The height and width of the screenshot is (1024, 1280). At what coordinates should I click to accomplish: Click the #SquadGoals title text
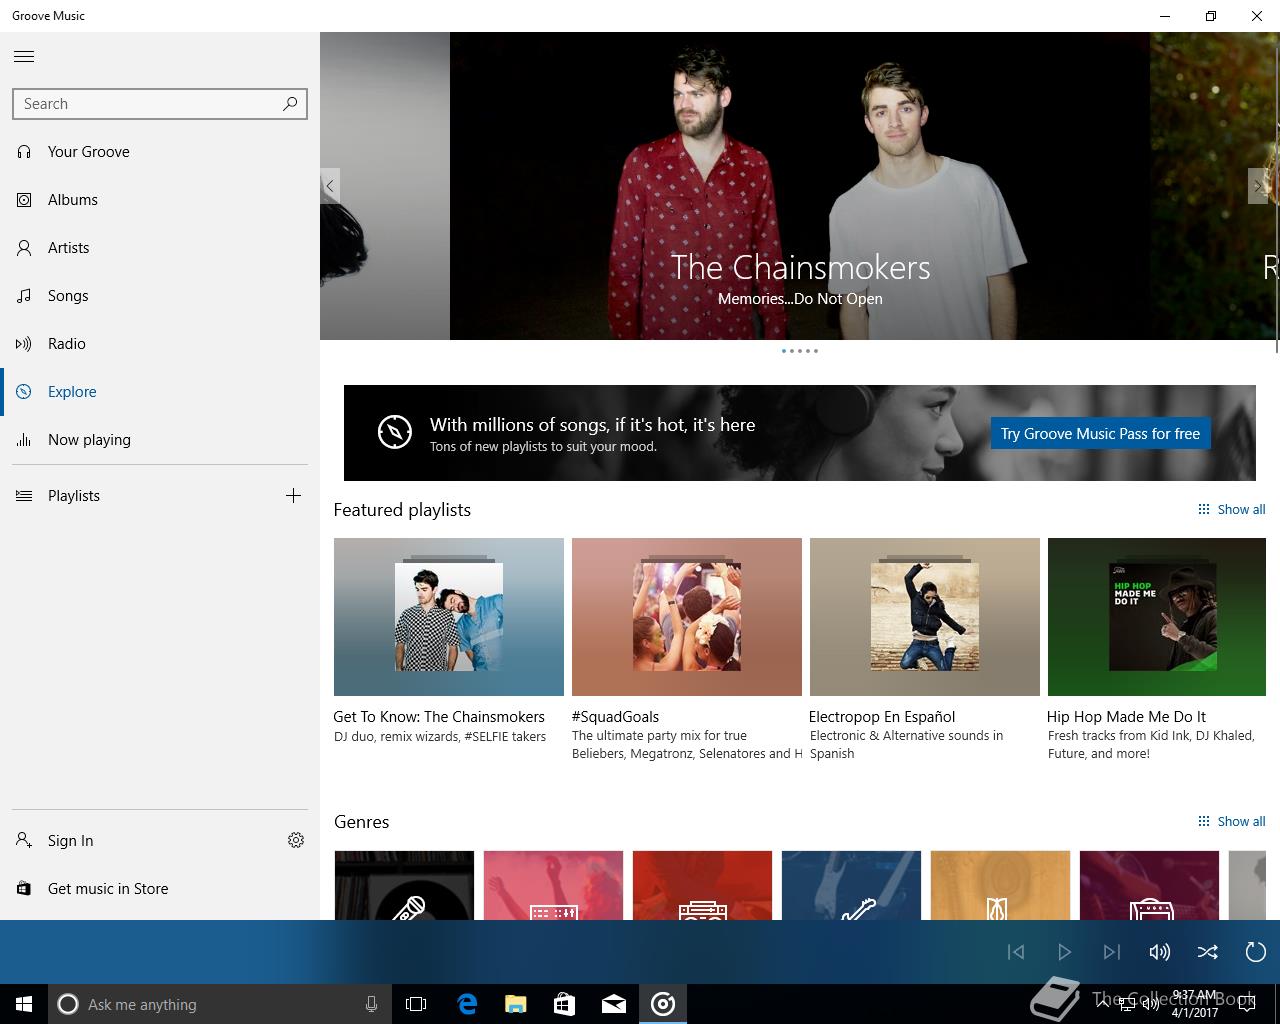[x=615, y=717]
